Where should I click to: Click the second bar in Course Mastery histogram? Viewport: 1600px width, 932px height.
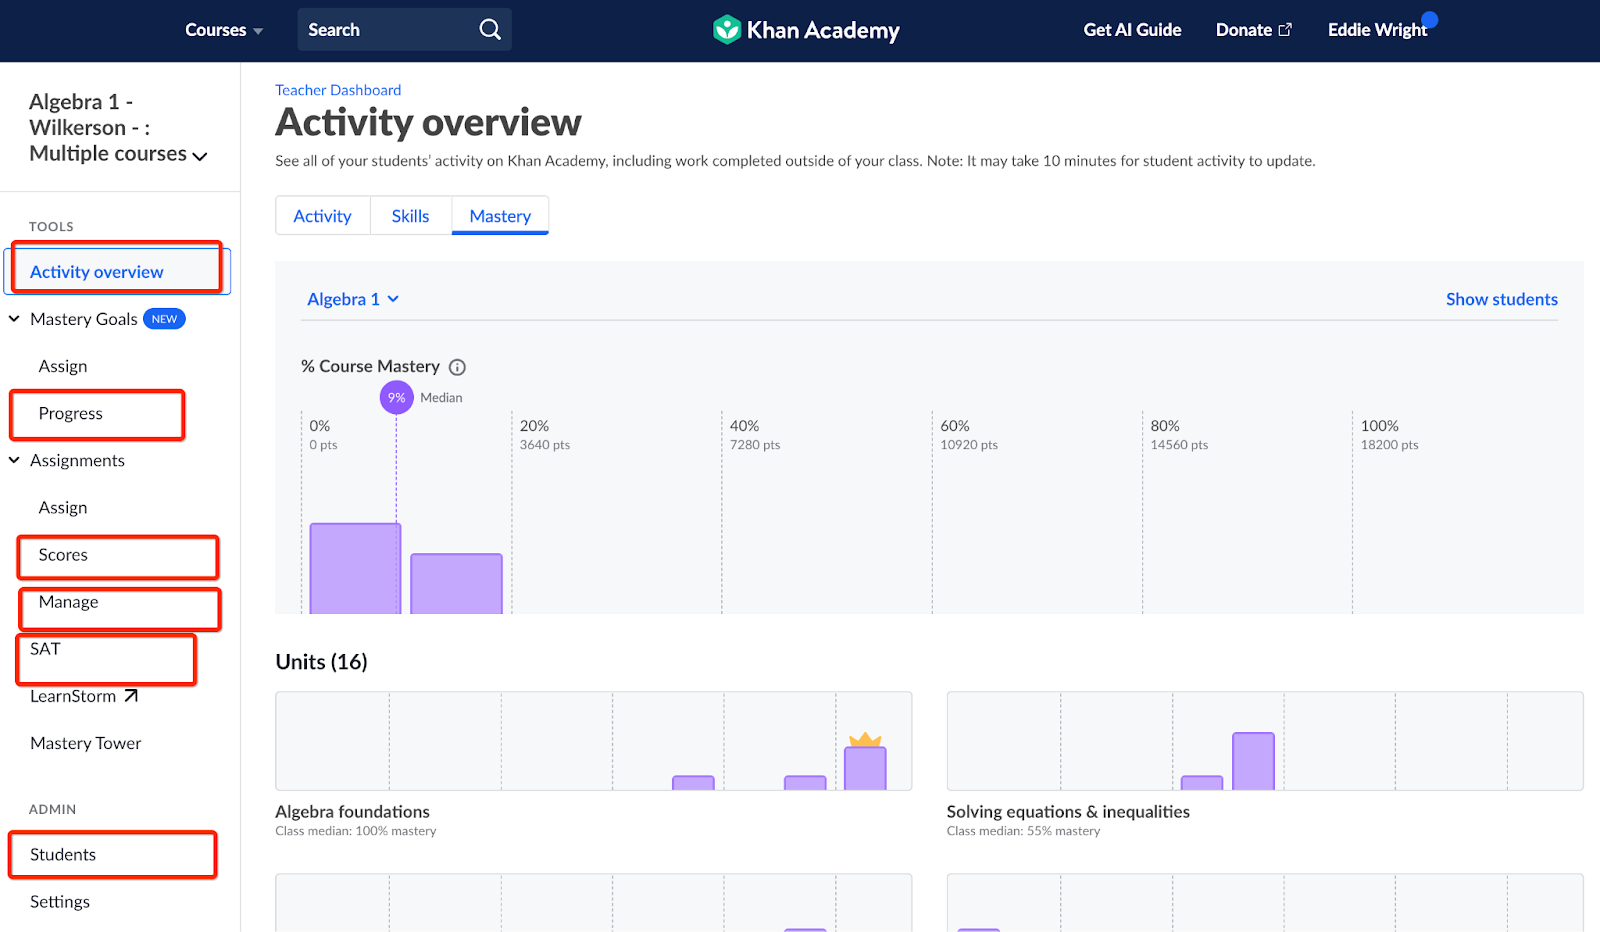click(x=456, y=584)
